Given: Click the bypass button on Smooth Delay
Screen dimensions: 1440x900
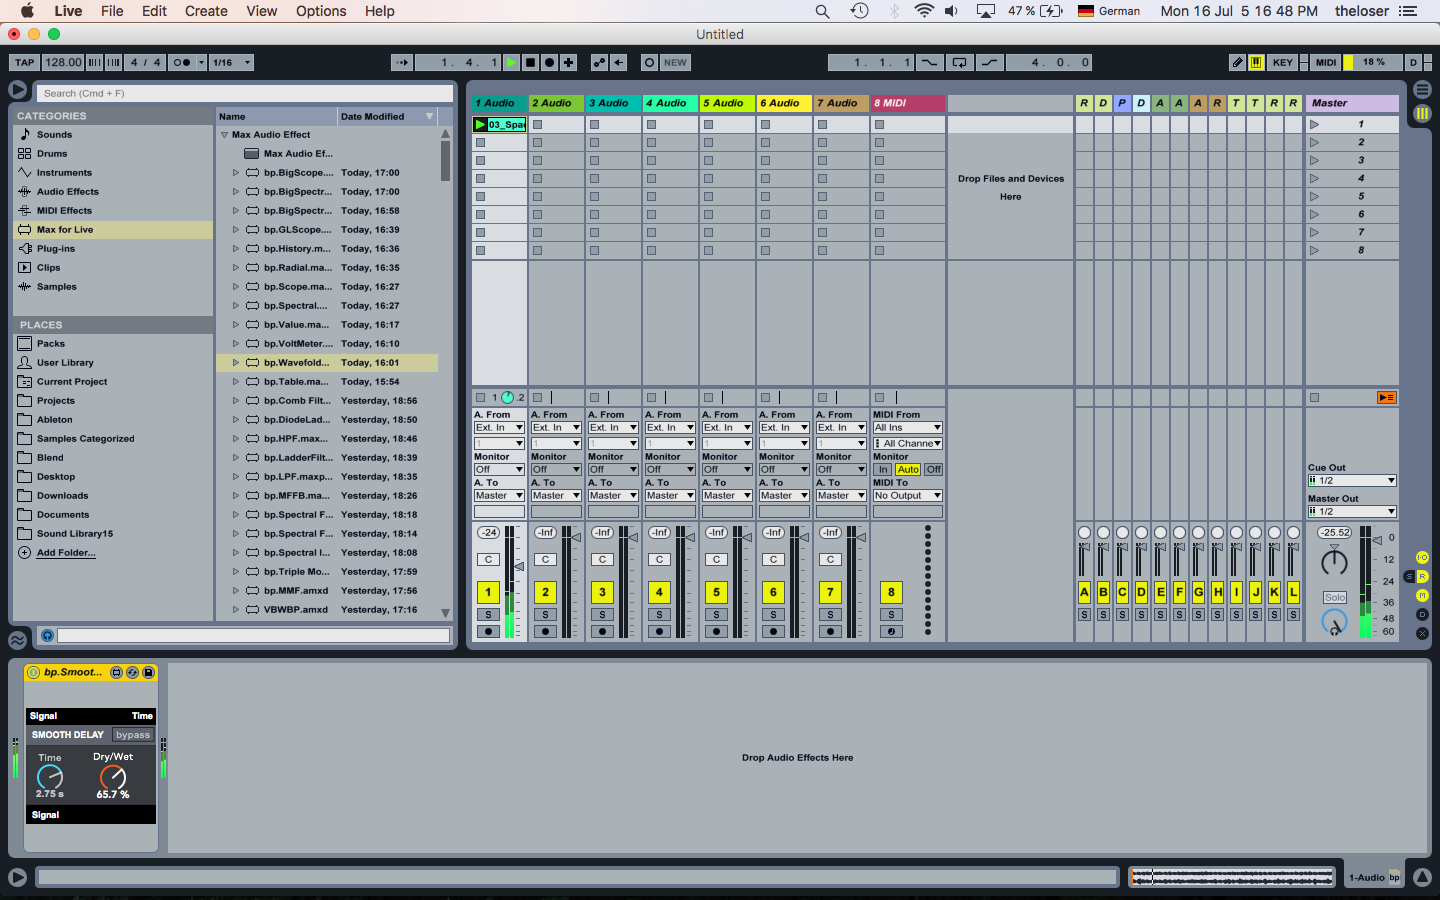Looking at the screenshot, I should (x=132, y=735).
